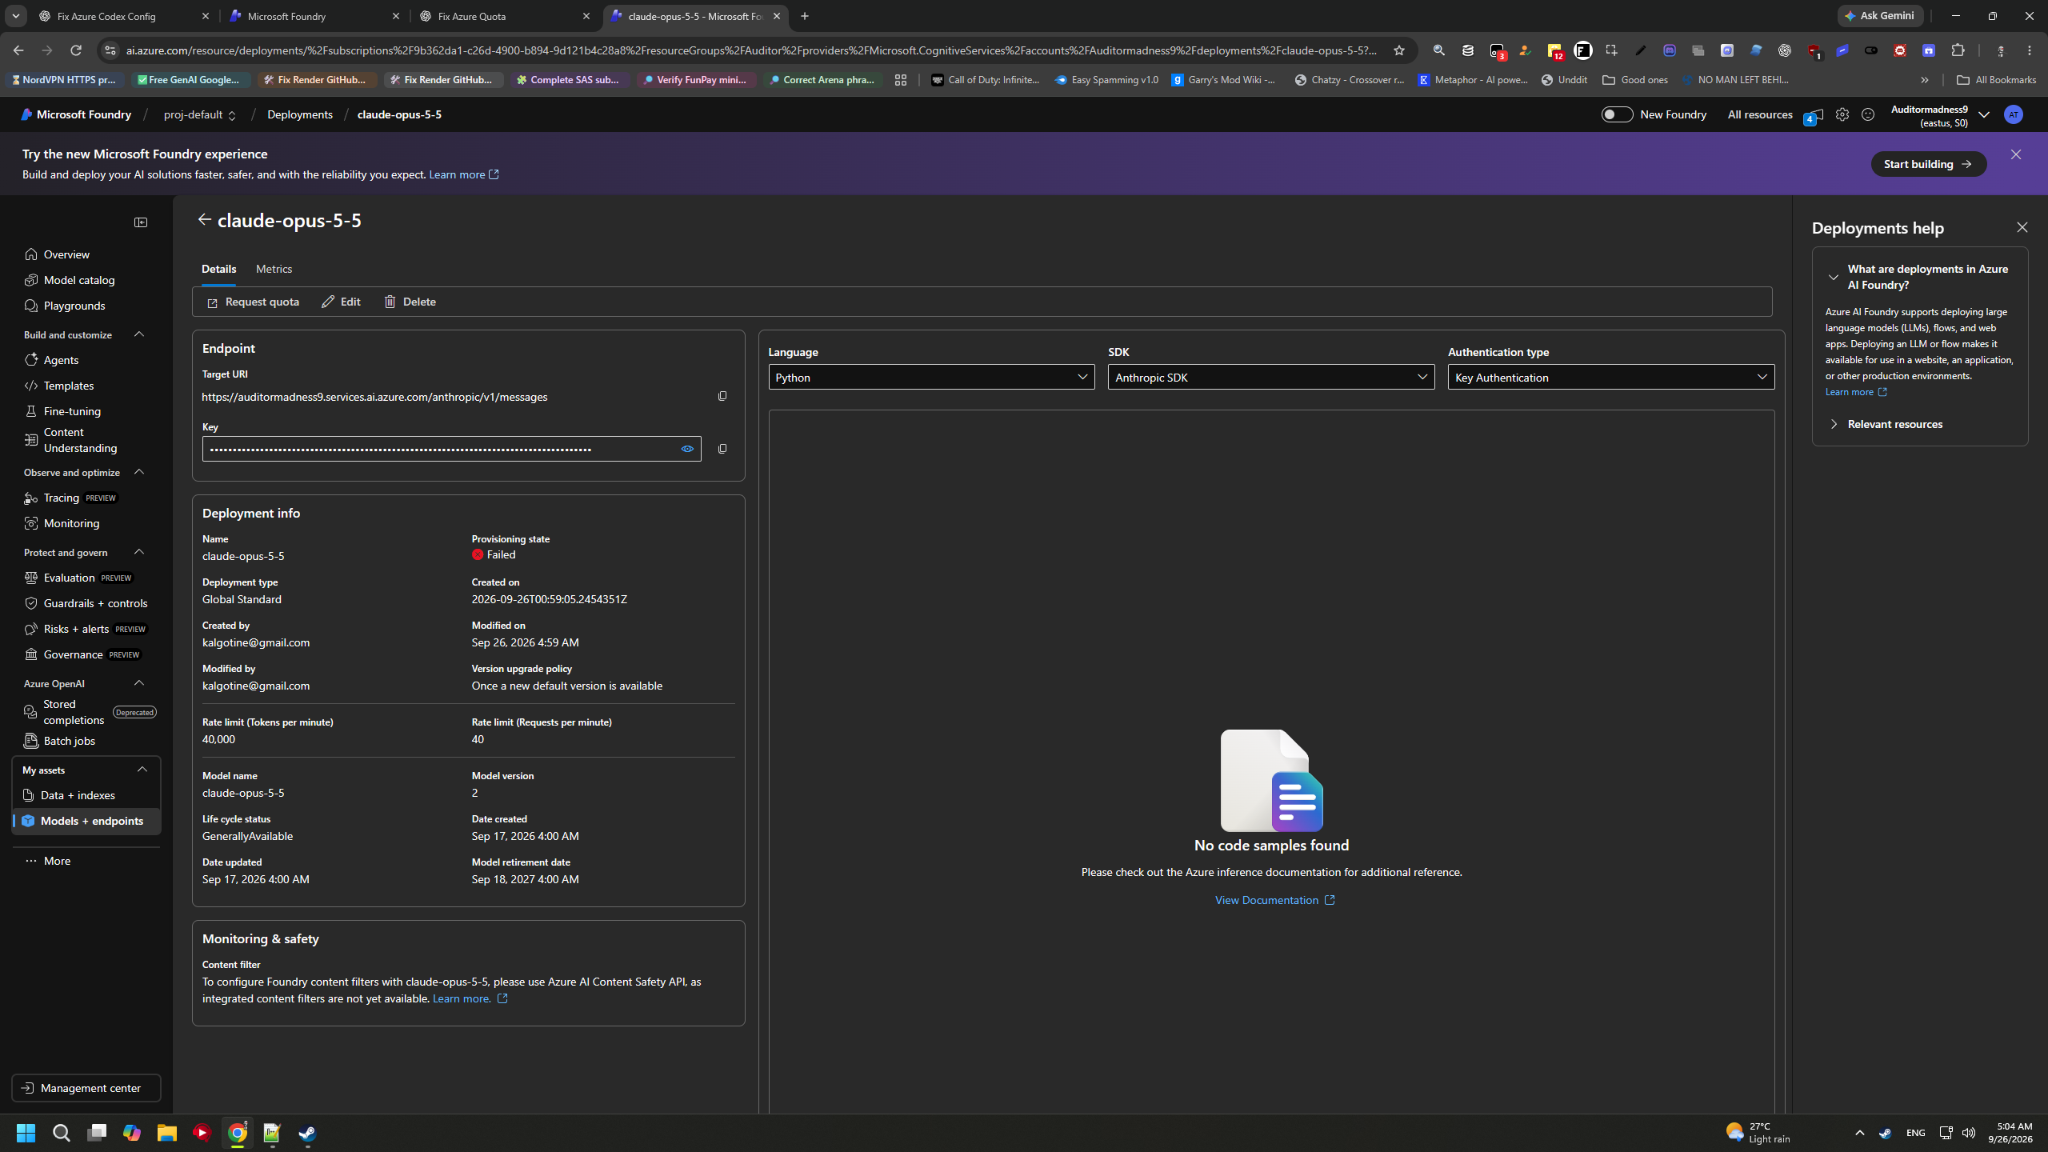
Task: Switch to the Fix Azure Quota browser tab
Action: (x=505, y=16)
